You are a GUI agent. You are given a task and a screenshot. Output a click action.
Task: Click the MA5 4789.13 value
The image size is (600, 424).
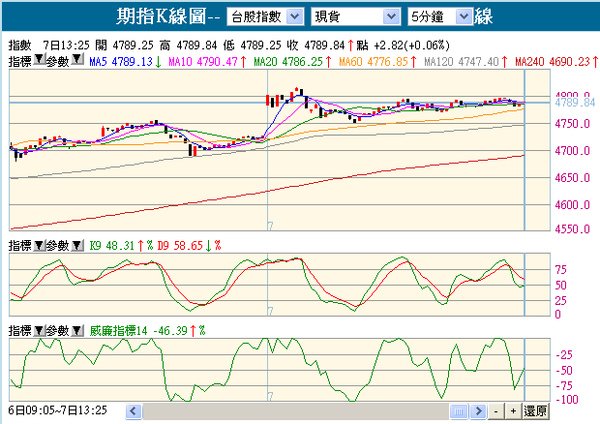point(121,61)
